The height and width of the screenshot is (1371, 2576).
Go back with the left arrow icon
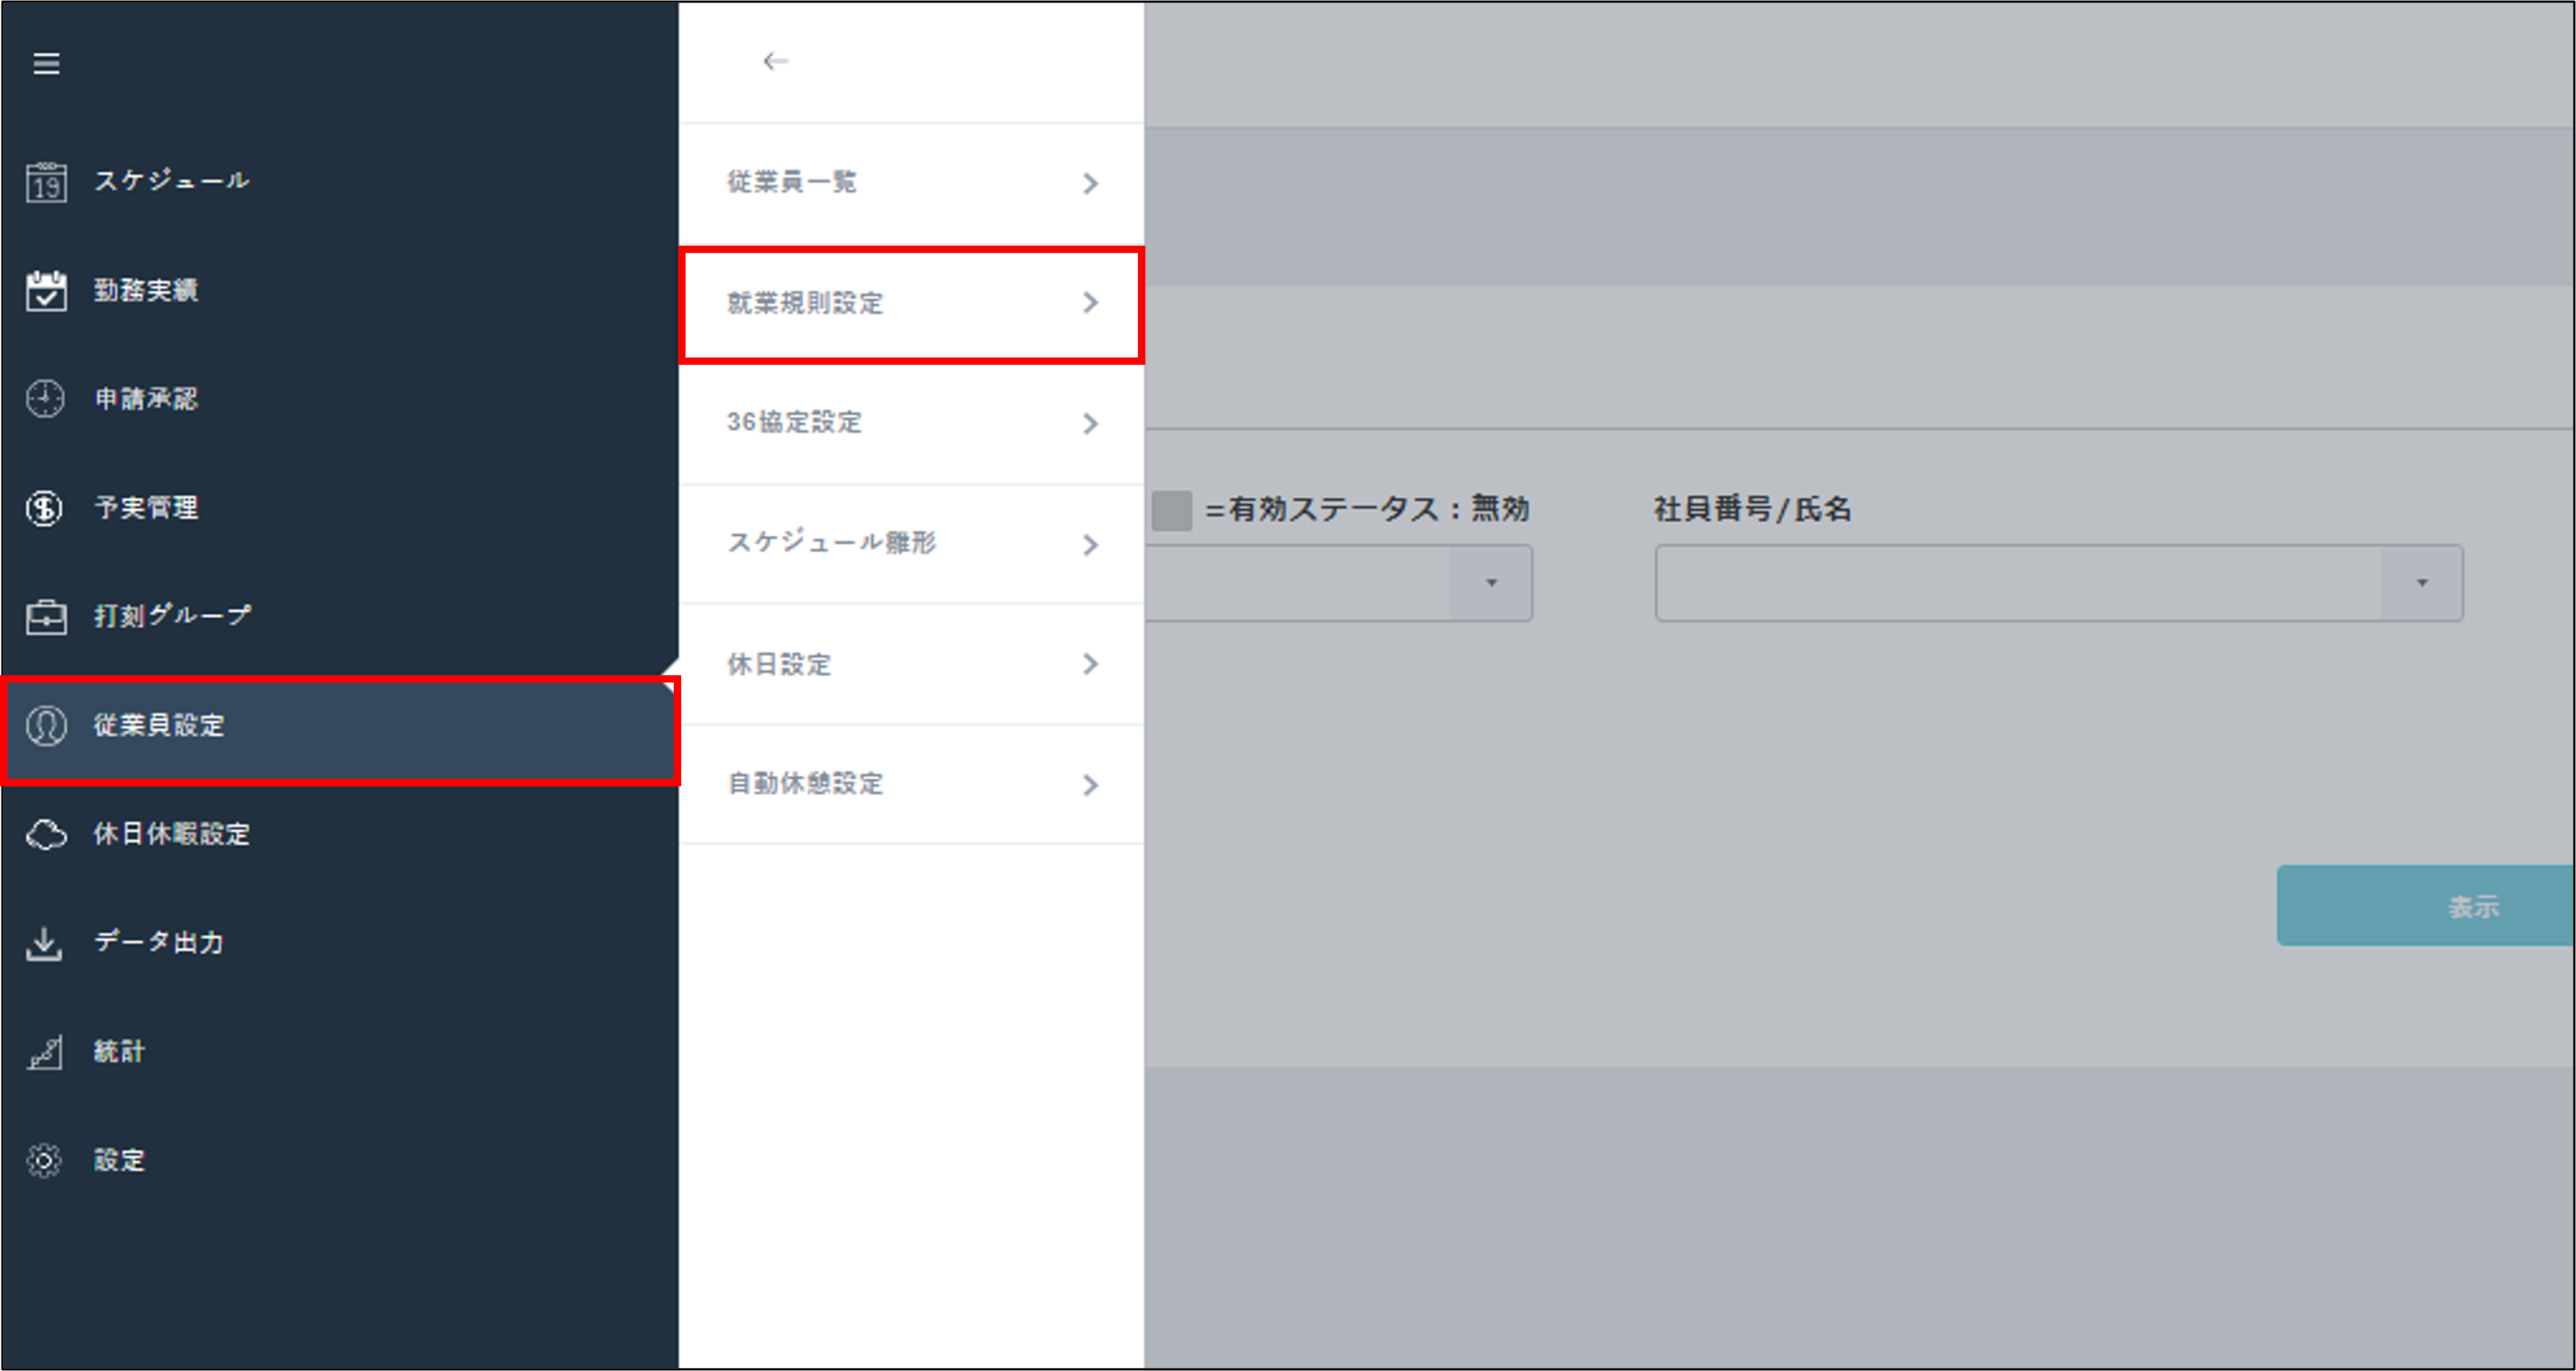775,61
